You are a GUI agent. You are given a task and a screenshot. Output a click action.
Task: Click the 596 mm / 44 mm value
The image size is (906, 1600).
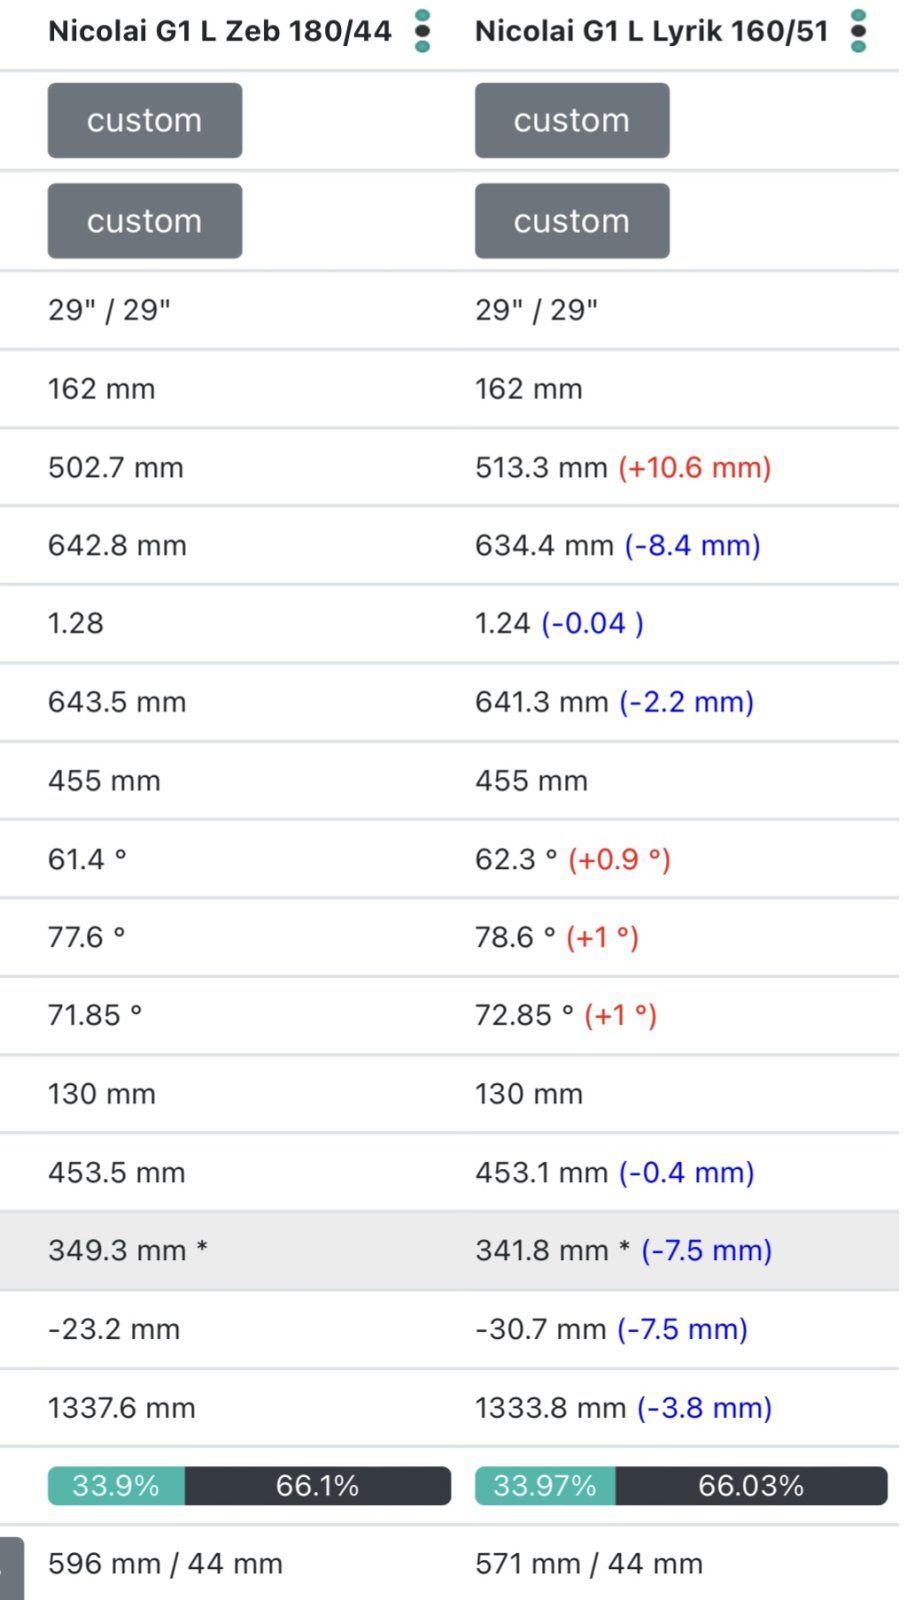coord(166,1564)
